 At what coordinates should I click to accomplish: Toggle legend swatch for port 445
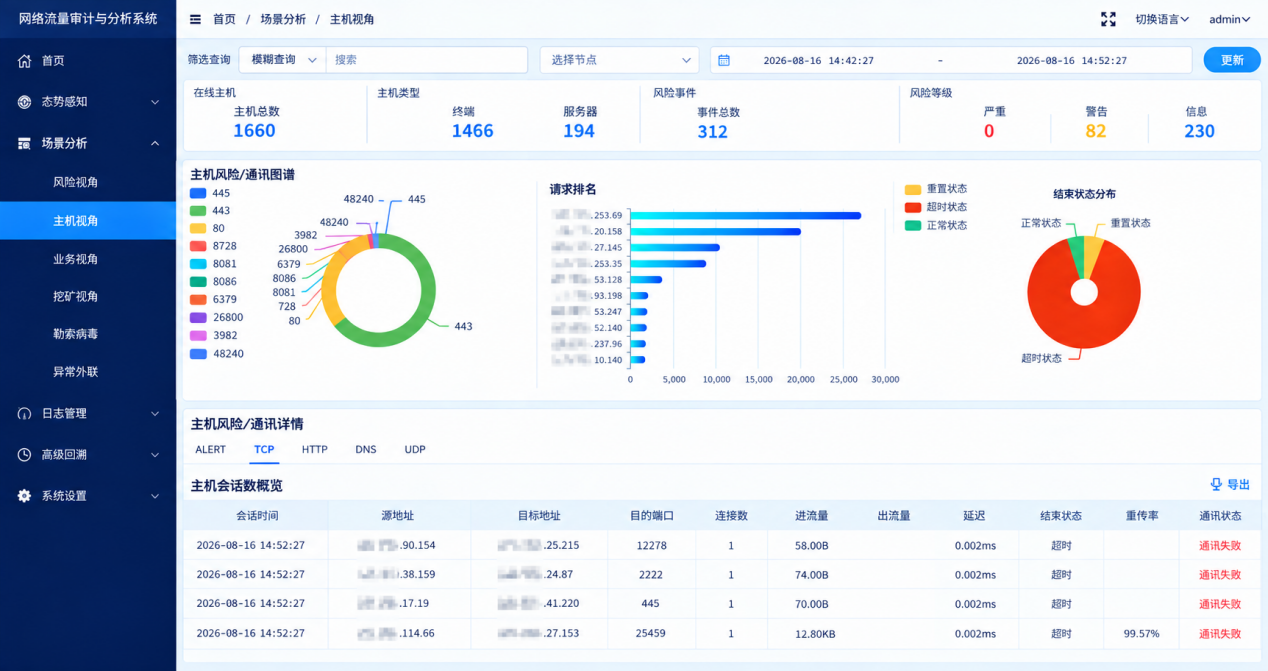point(198,193)
